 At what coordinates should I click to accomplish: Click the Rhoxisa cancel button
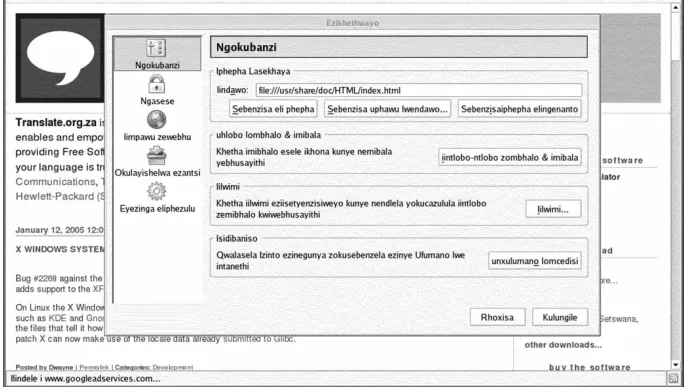click(x=497, y=317)
